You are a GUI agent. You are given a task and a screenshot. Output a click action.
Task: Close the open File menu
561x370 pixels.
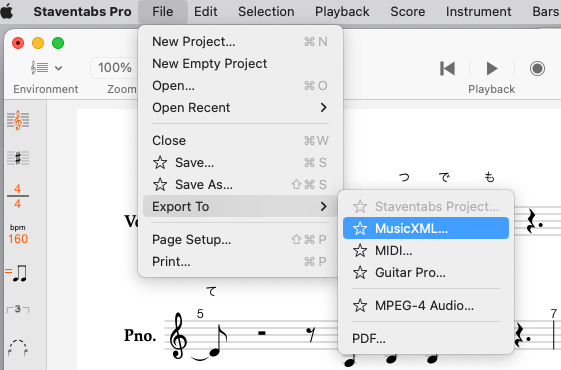(163, 11)
